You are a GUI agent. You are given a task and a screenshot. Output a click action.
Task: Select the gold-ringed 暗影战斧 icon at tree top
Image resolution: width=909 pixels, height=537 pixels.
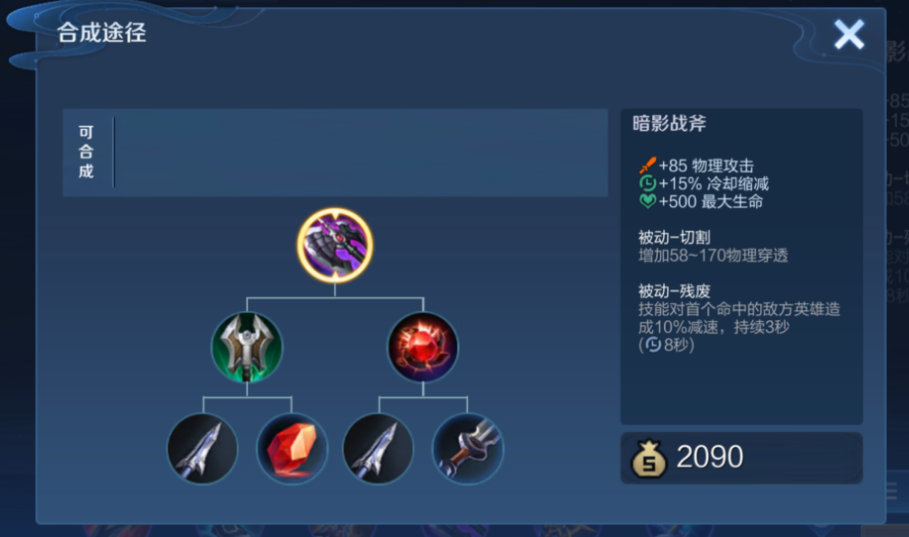pyautogui.click(x=335, y=245)
